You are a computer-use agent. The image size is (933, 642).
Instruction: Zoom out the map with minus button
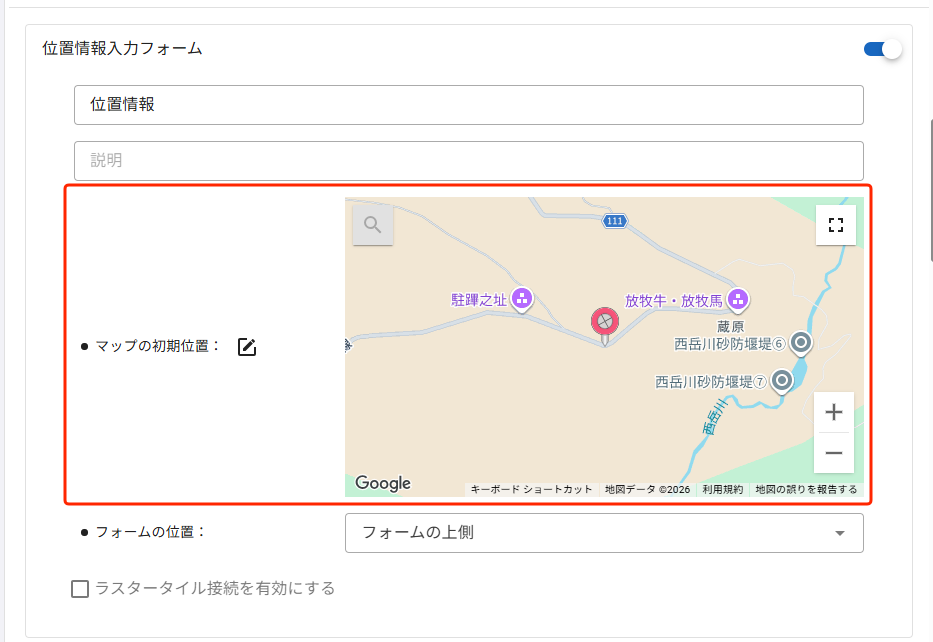click(834, 453)
